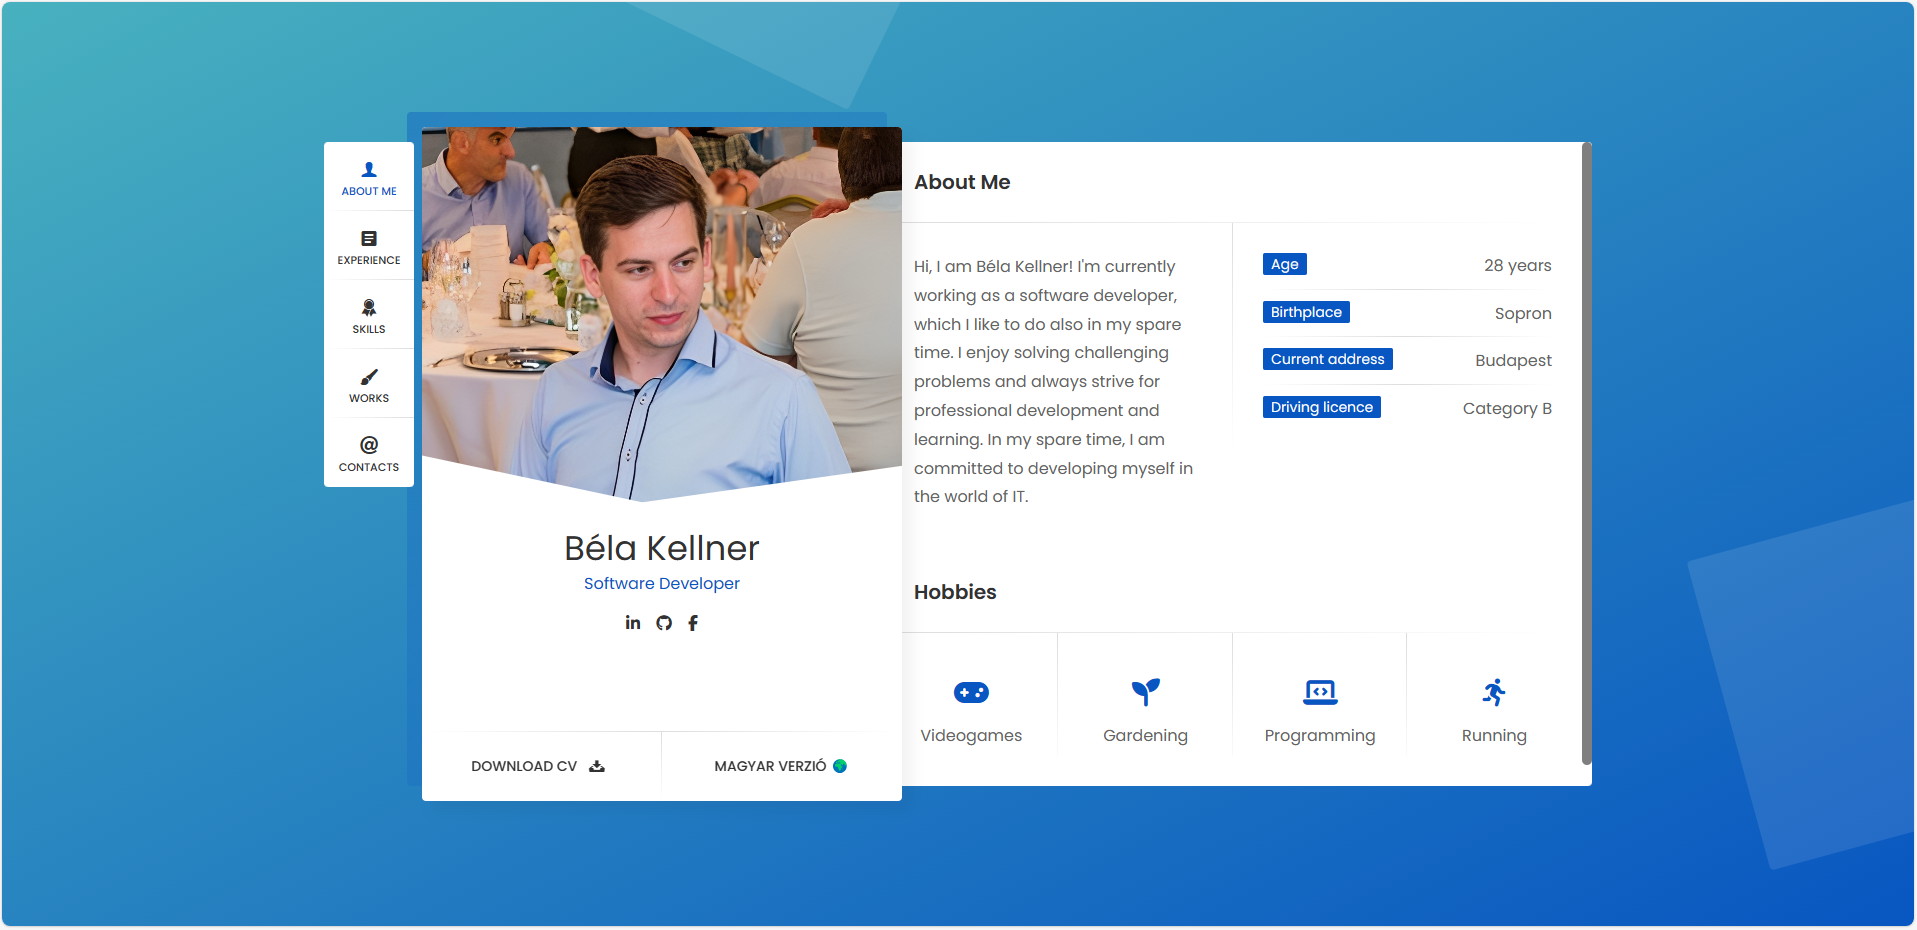1917x930 pixels.
Task: Click the Driving licence badge
Action: point(1322,407)
